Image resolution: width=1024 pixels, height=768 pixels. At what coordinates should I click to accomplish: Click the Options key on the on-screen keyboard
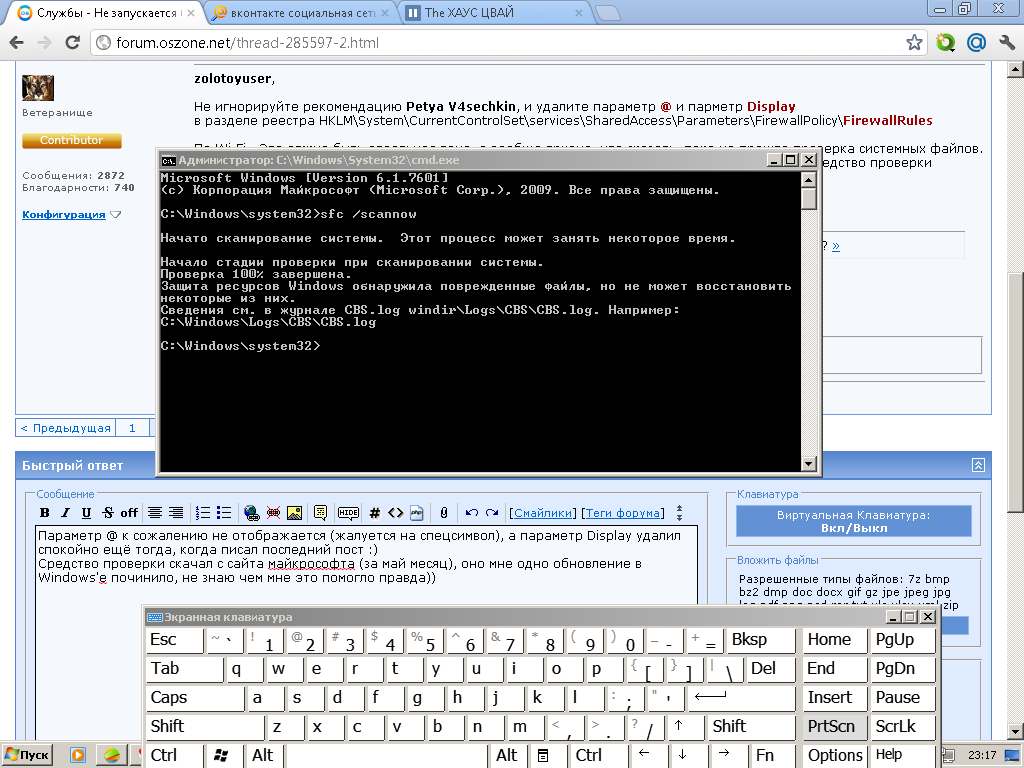click(835, 756)
